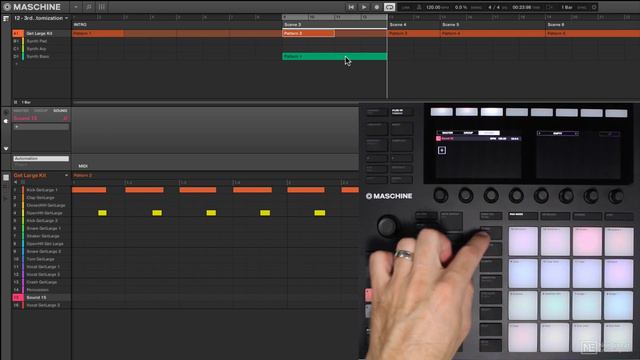640x360 pixels.
Task: Toggle the arranger view icon
Action: tap(6, 18)
